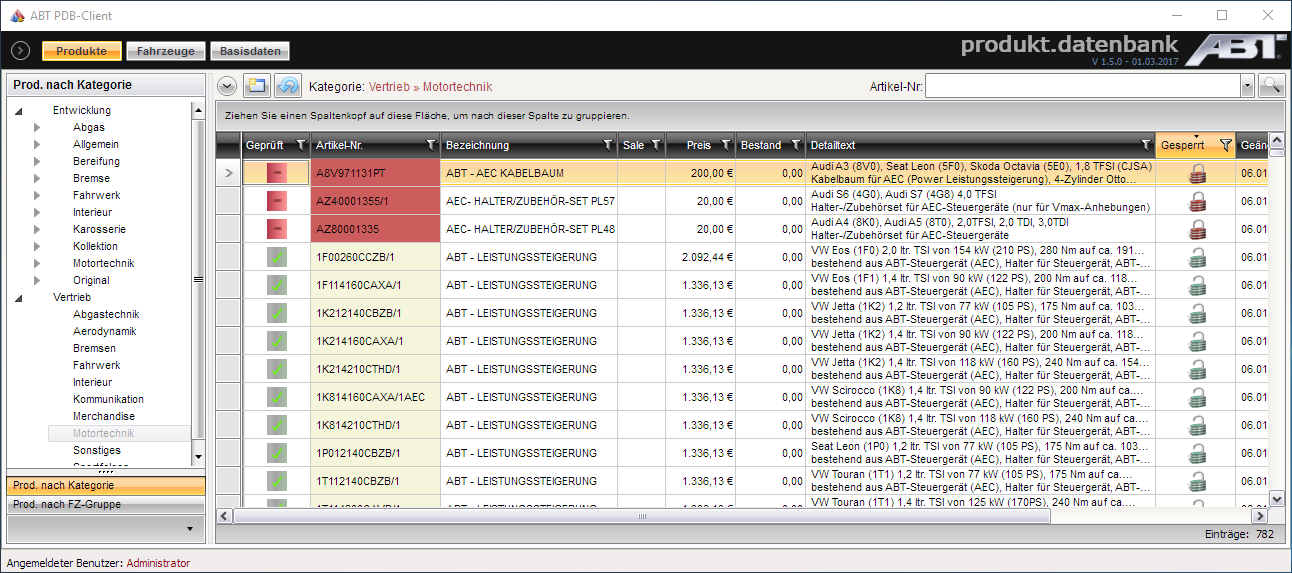
Task: Click the green lock for 1K814210CTHD/1
Action: coord(1196,425)
